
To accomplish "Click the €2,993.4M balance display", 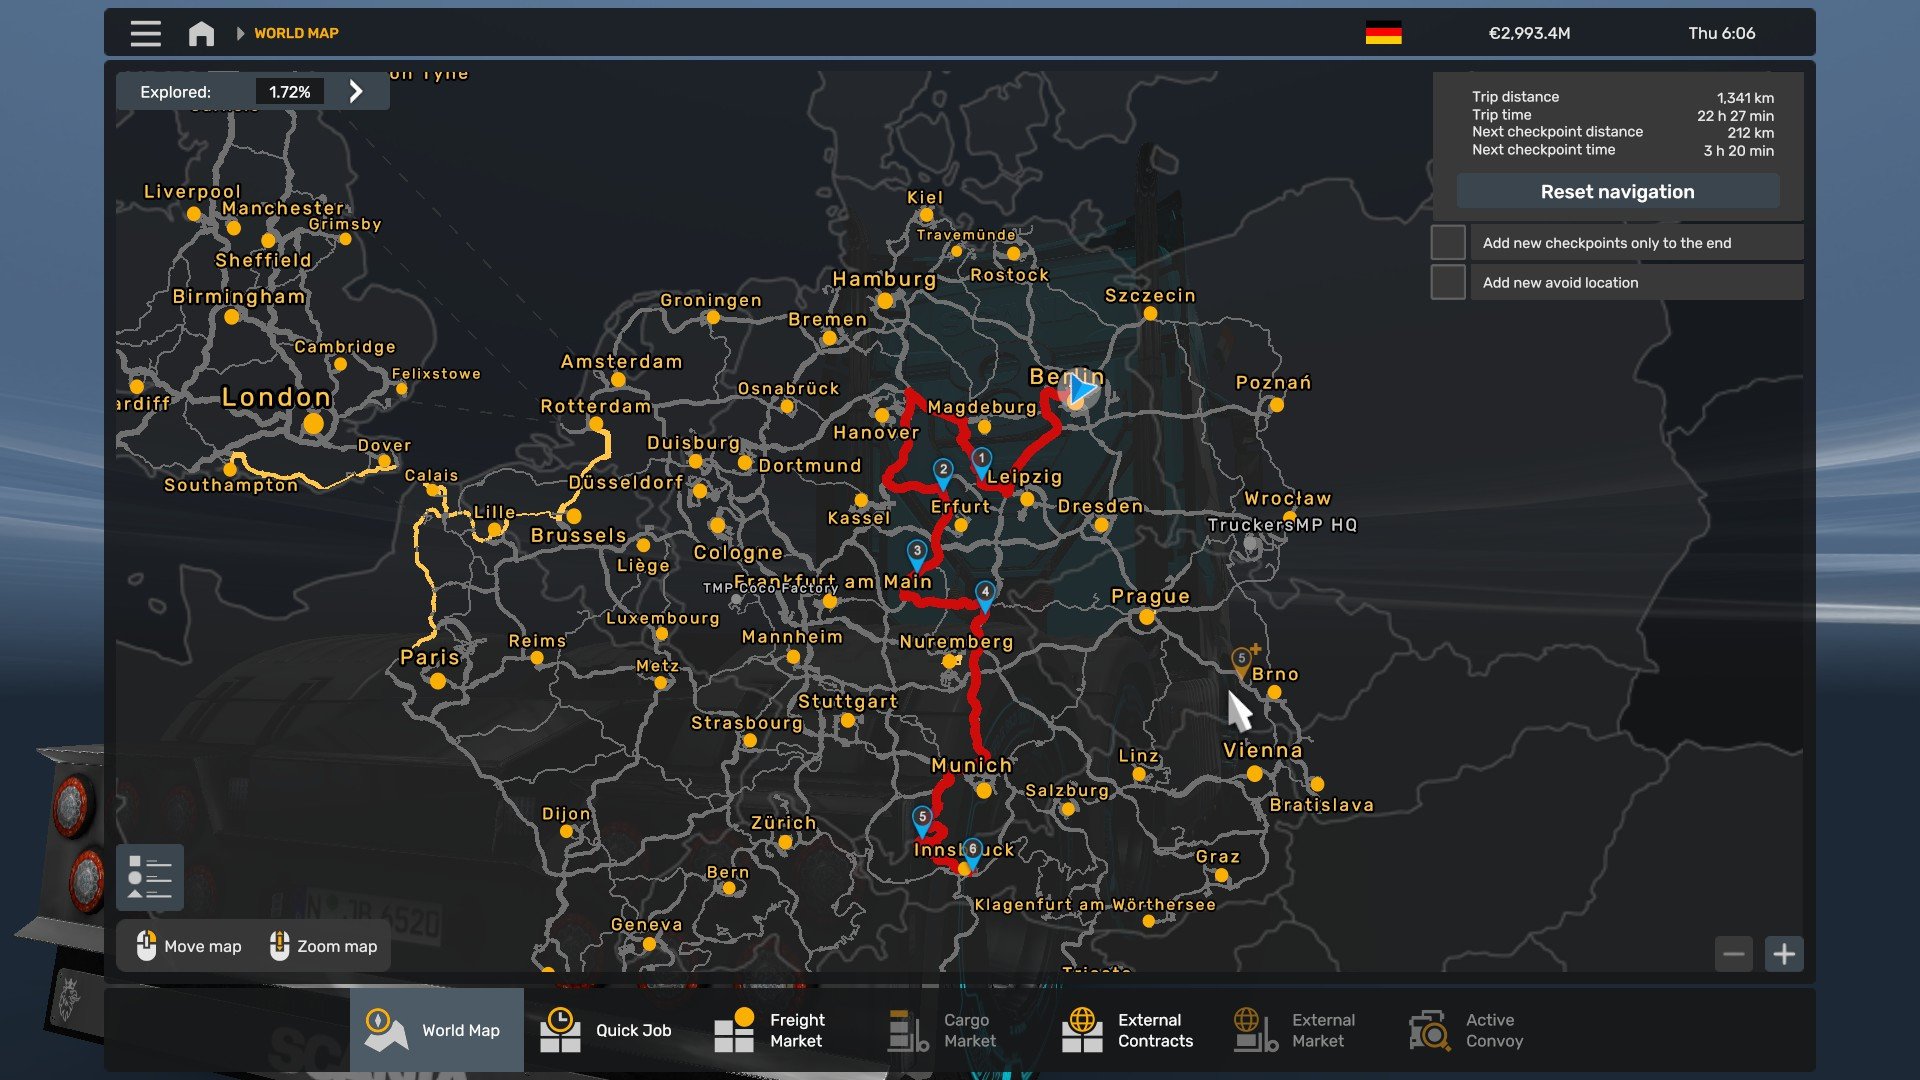I will [x=1529, y=33].
